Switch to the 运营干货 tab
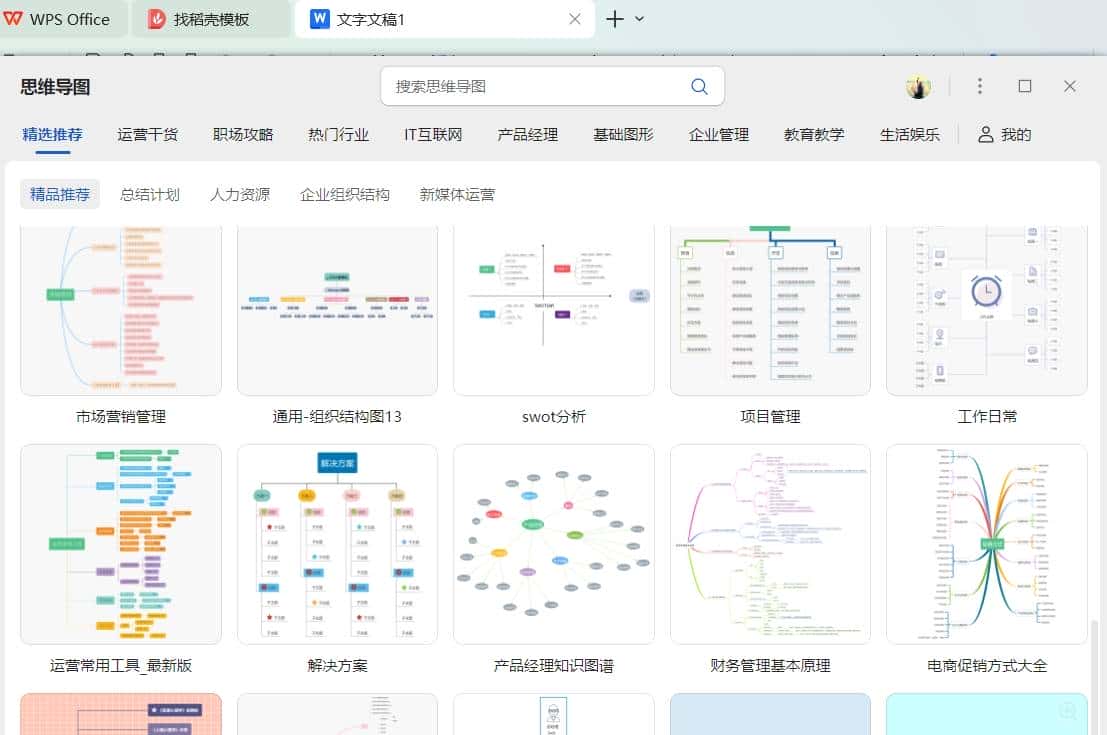Viewport: 1107px width, 735px height. [x=147, y=134]
